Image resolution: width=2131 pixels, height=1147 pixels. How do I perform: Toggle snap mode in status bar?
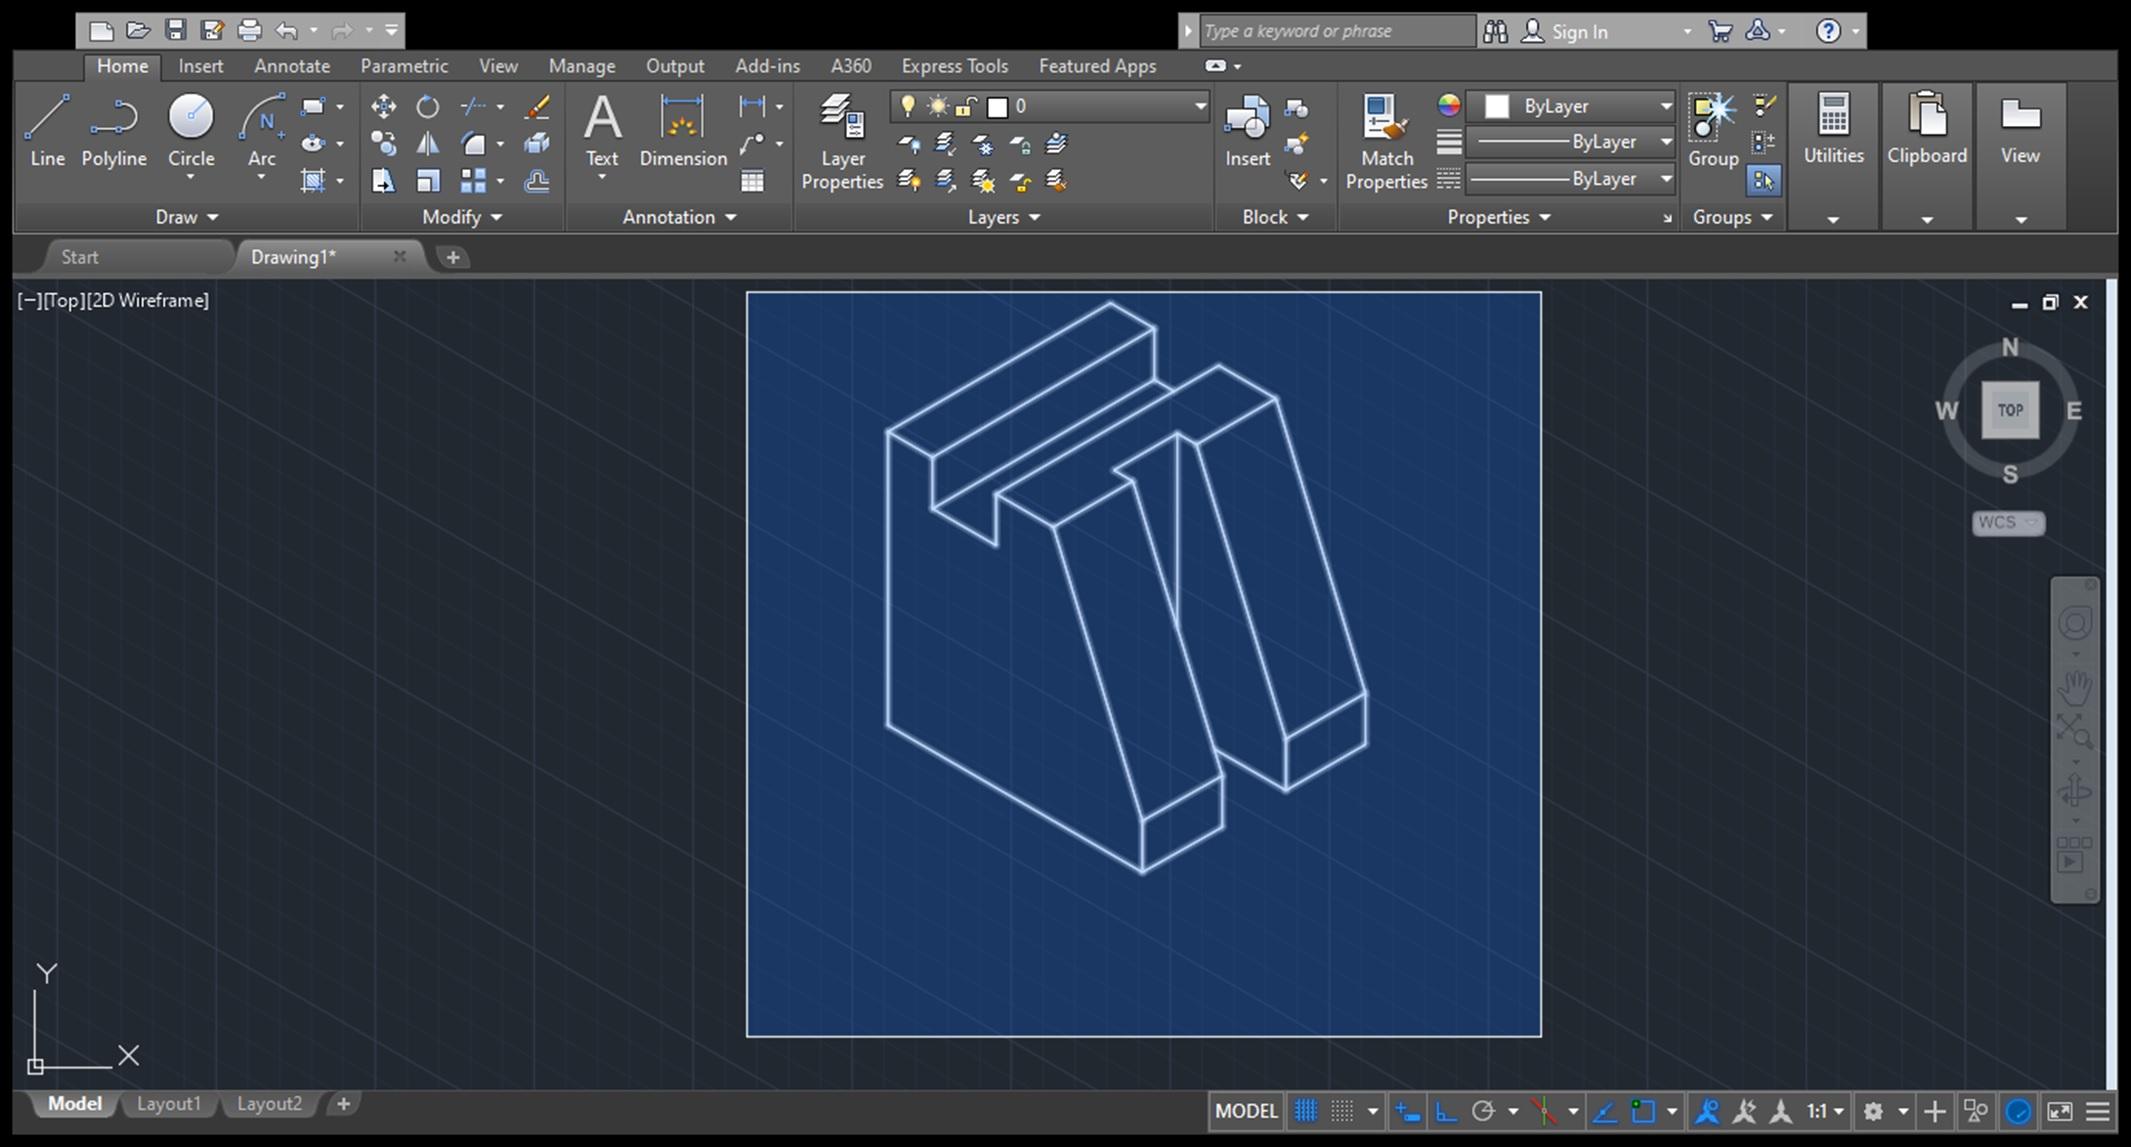click(1342, 1111)
